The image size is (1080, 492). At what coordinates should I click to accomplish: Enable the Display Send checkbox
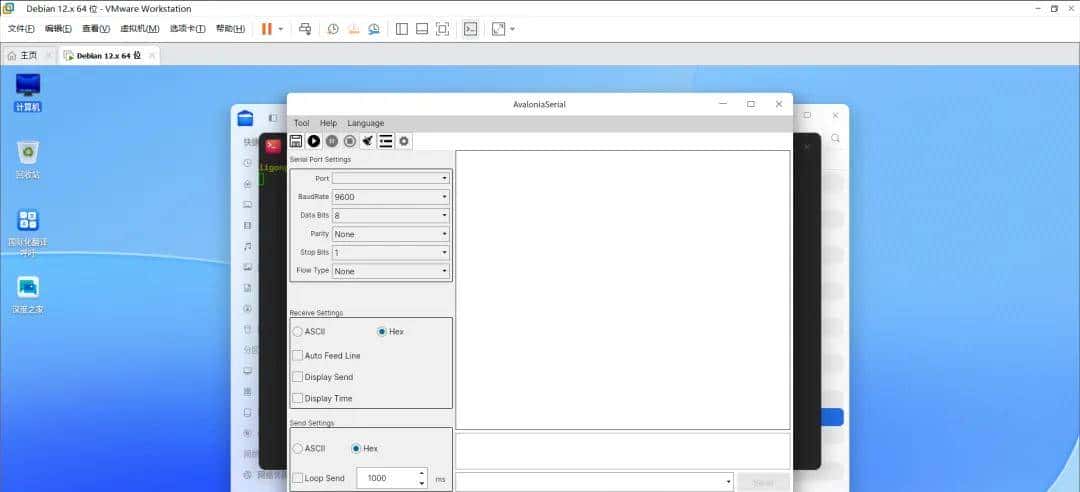click(x=322, y=377)
